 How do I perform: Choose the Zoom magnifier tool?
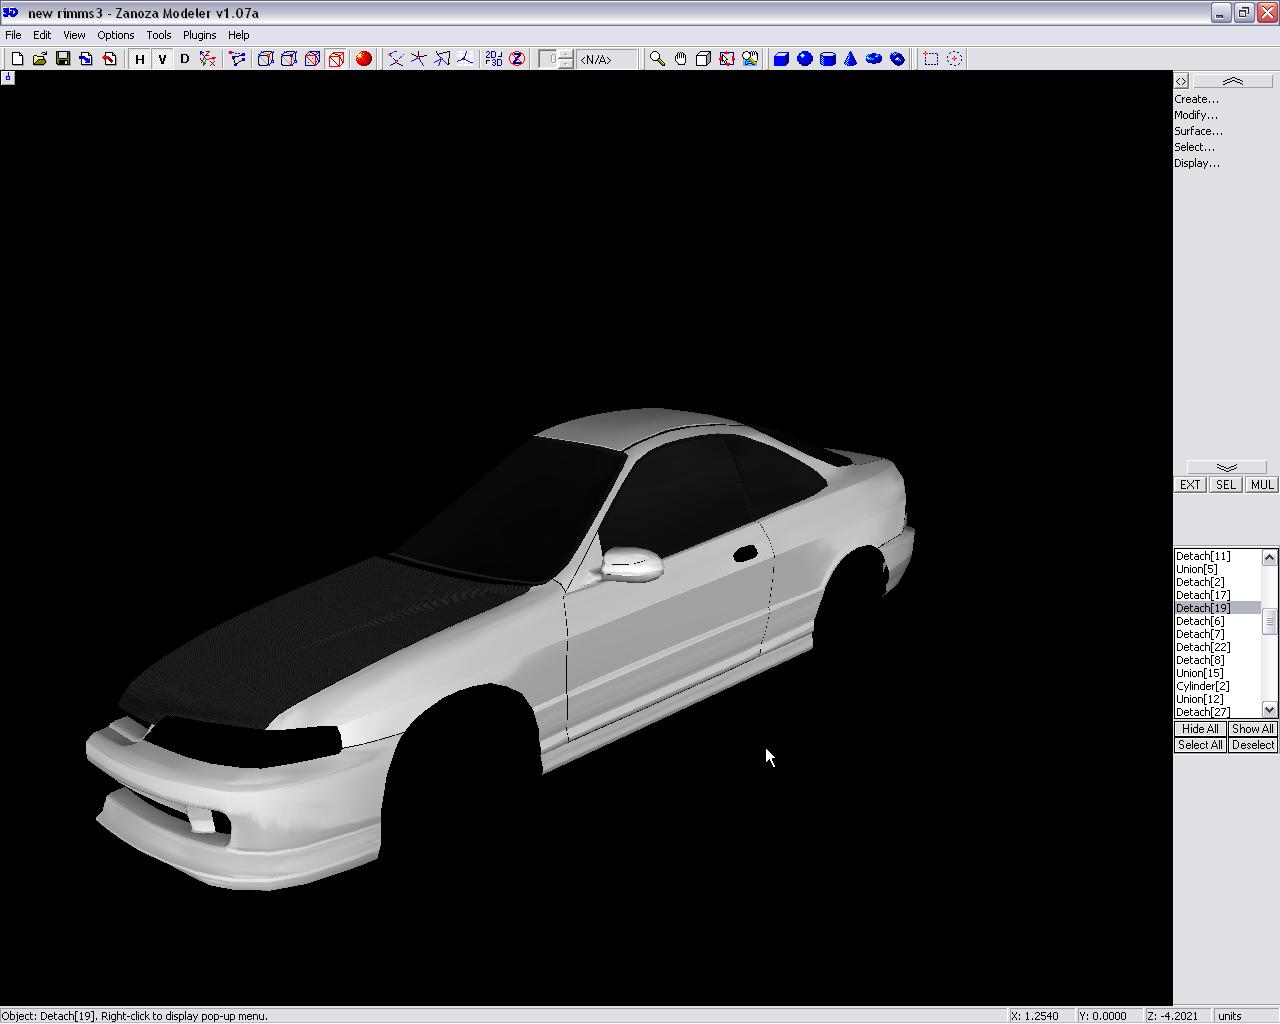[x=657, y=59]
